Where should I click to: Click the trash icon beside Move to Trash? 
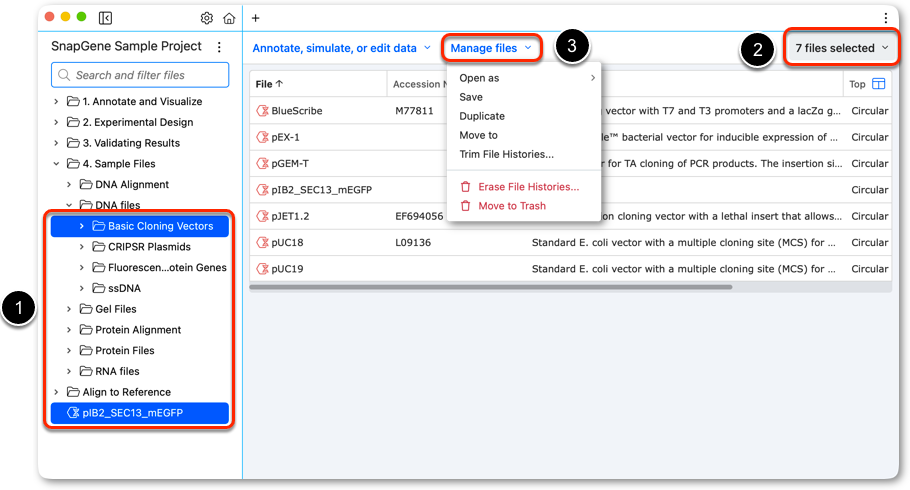click(x=465, y=206)
